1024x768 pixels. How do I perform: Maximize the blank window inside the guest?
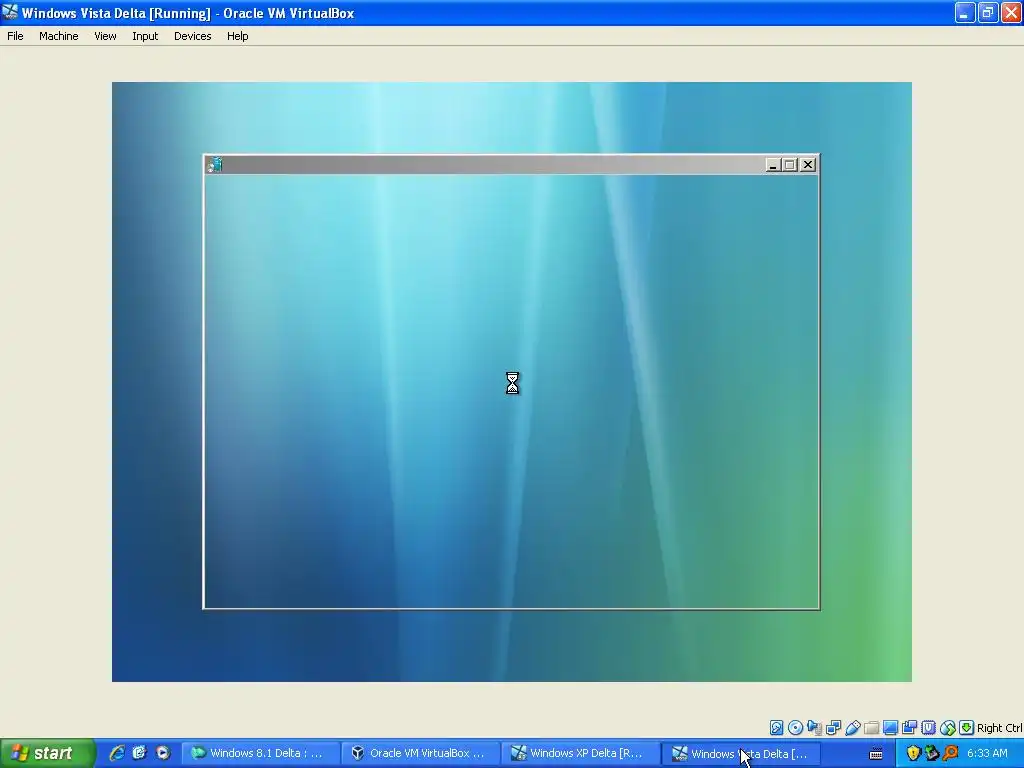tap(790, 165)
